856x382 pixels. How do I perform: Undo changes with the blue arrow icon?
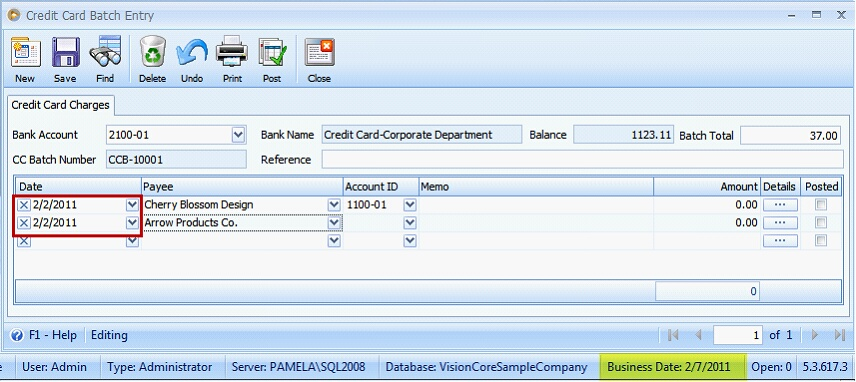[192, 53]
